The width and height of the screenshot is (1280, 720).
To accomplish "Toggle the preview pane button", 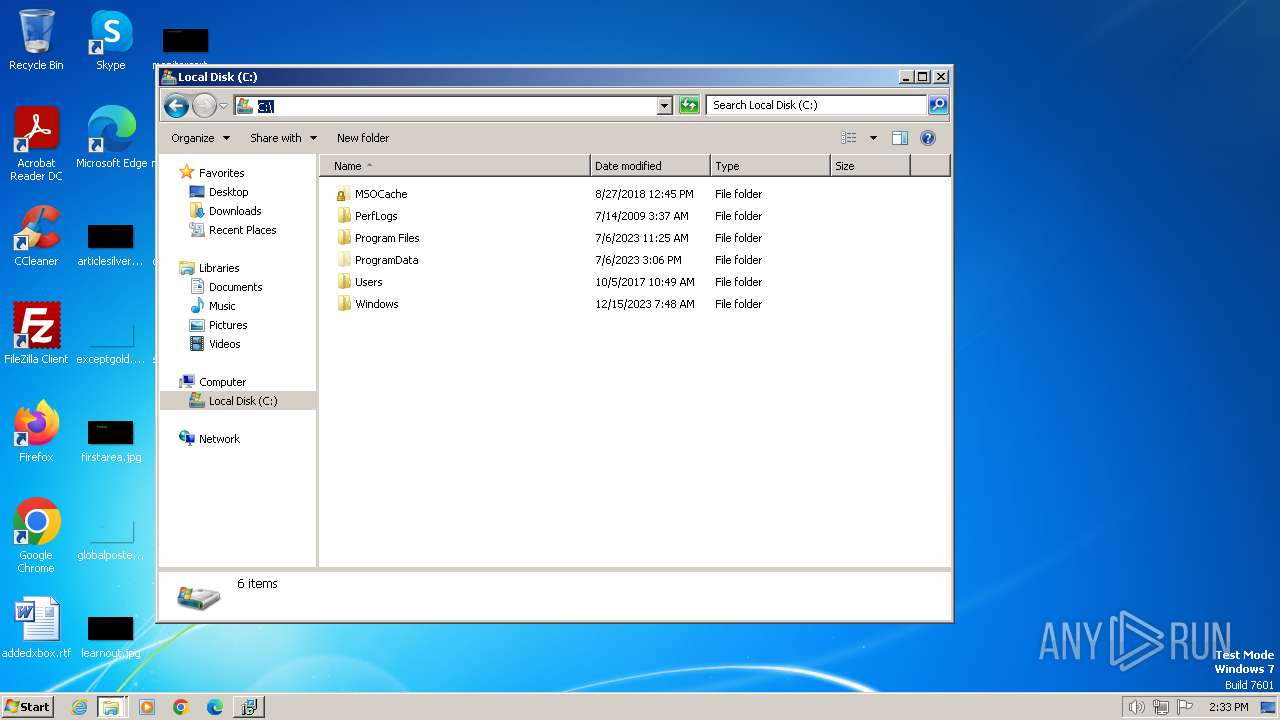I will click(x=900, y=138).
